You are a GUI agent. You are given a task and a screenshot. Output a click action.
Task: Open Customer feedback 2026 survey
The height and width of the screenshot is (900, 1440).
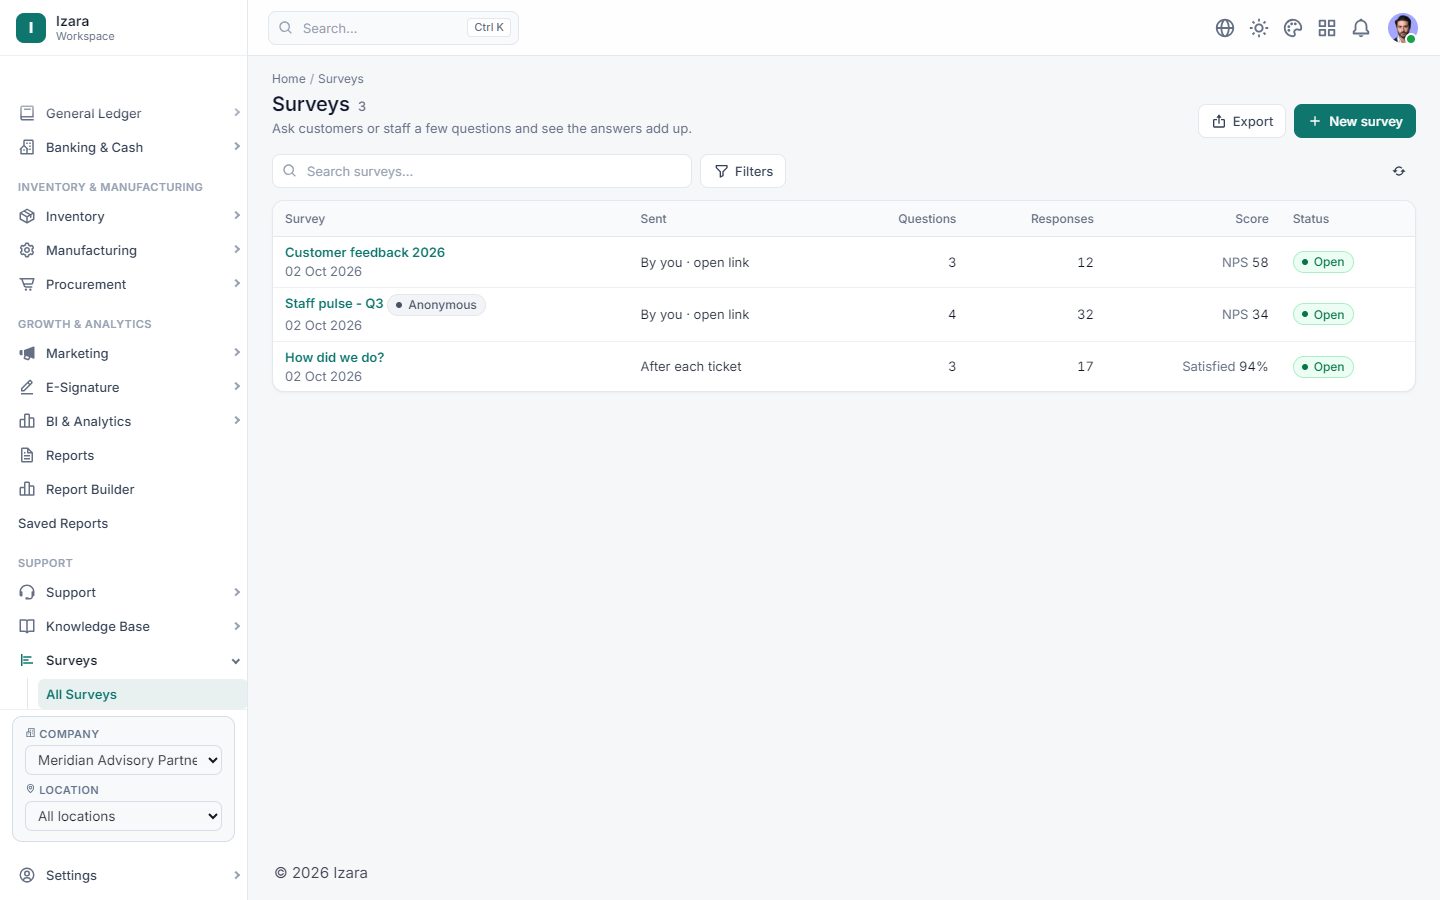click(365, 252)
